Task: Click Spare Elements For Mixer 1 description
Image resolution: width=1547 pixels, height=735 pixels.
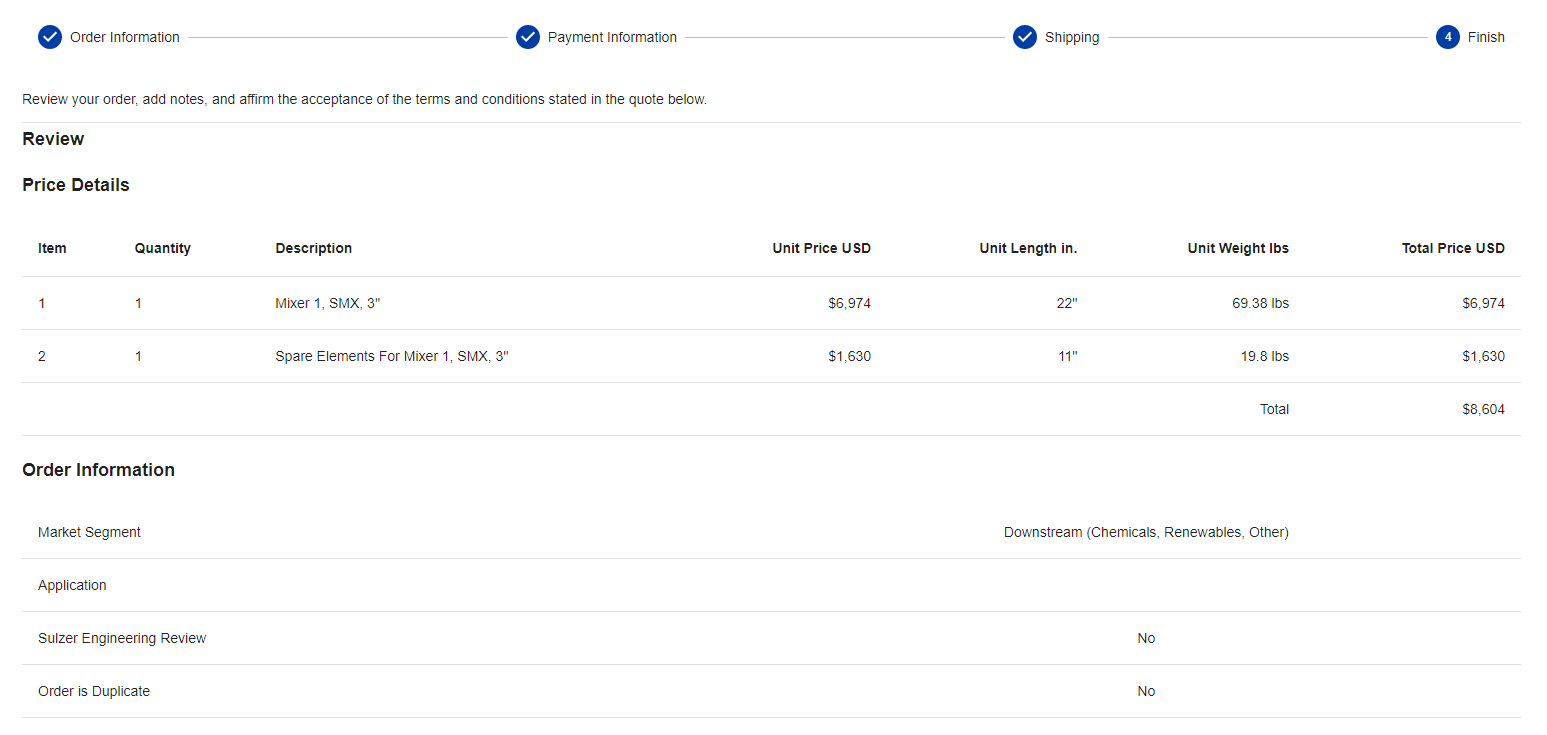Action: point(392,356)
